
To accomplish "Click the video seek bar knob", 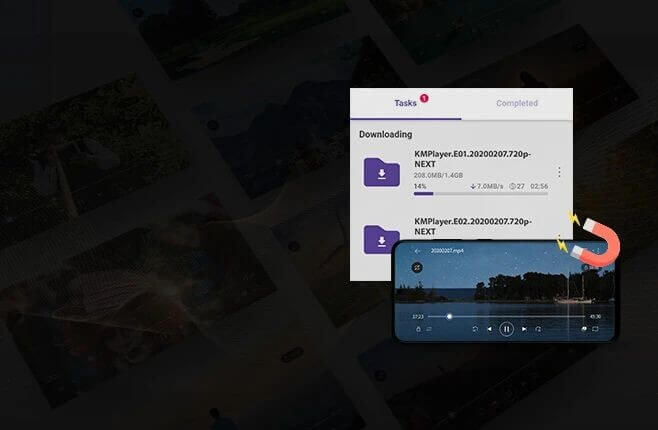I will 449,316.
